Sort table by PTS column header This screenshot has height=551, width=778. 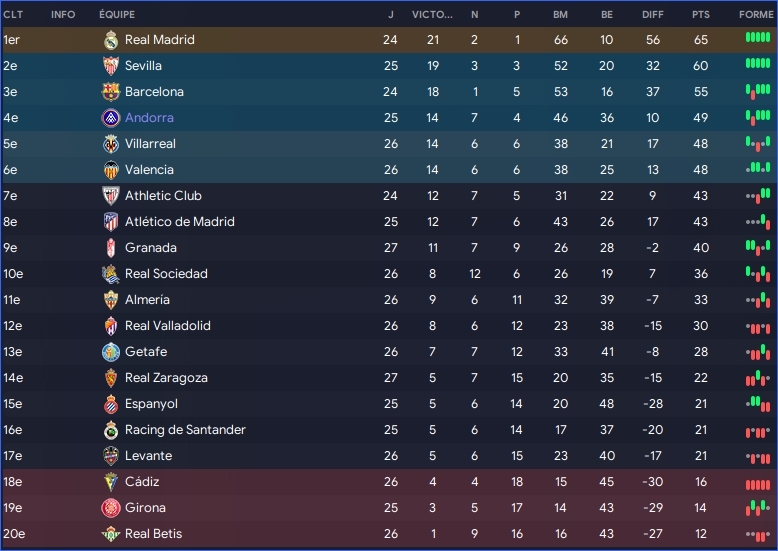point(700,15)
